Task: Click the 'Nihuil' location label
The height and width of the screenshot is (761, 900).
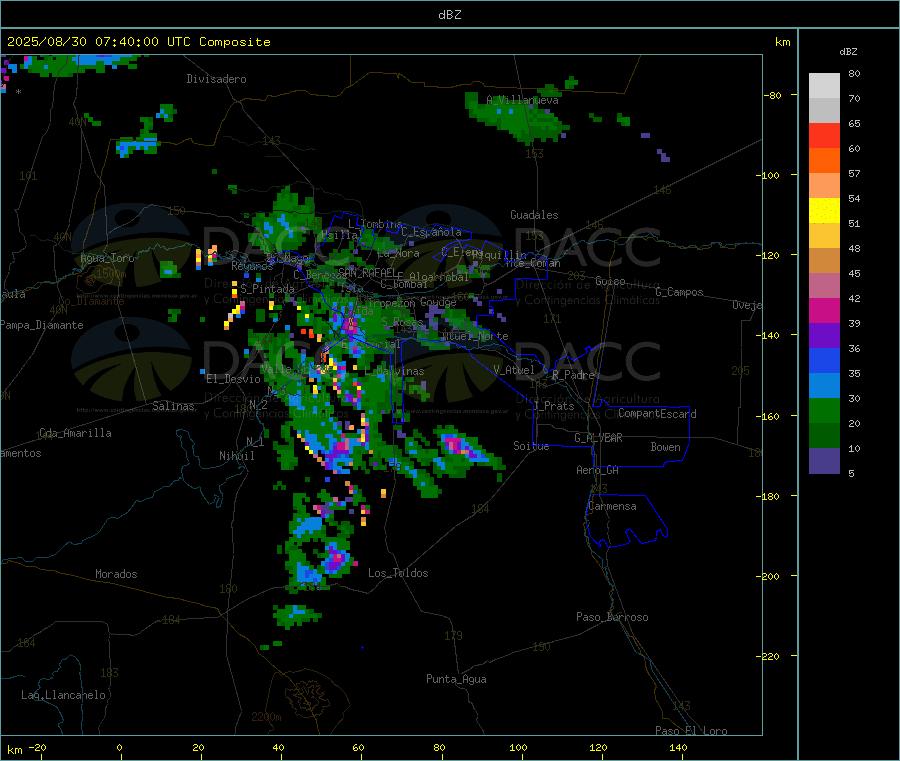Action: click(x=236, y=456)
